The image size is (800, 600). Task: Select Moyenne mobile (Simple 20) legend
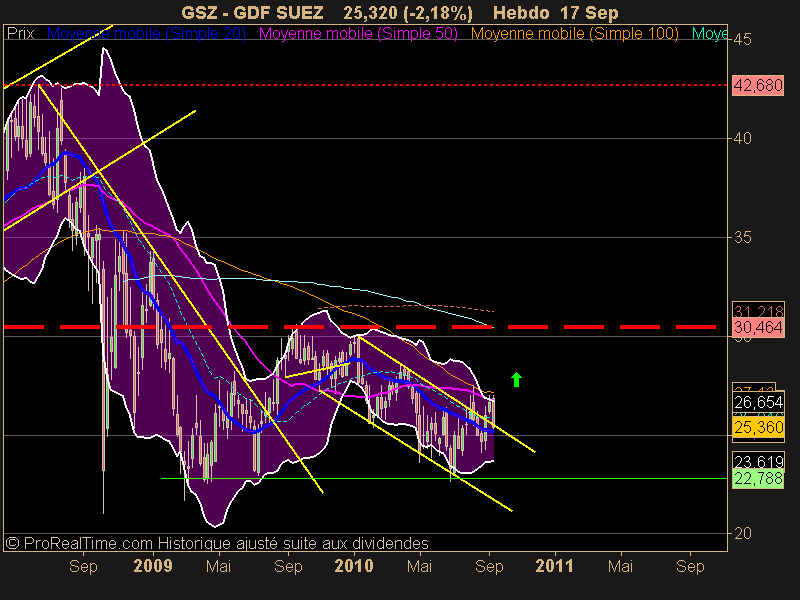[146, 34]
